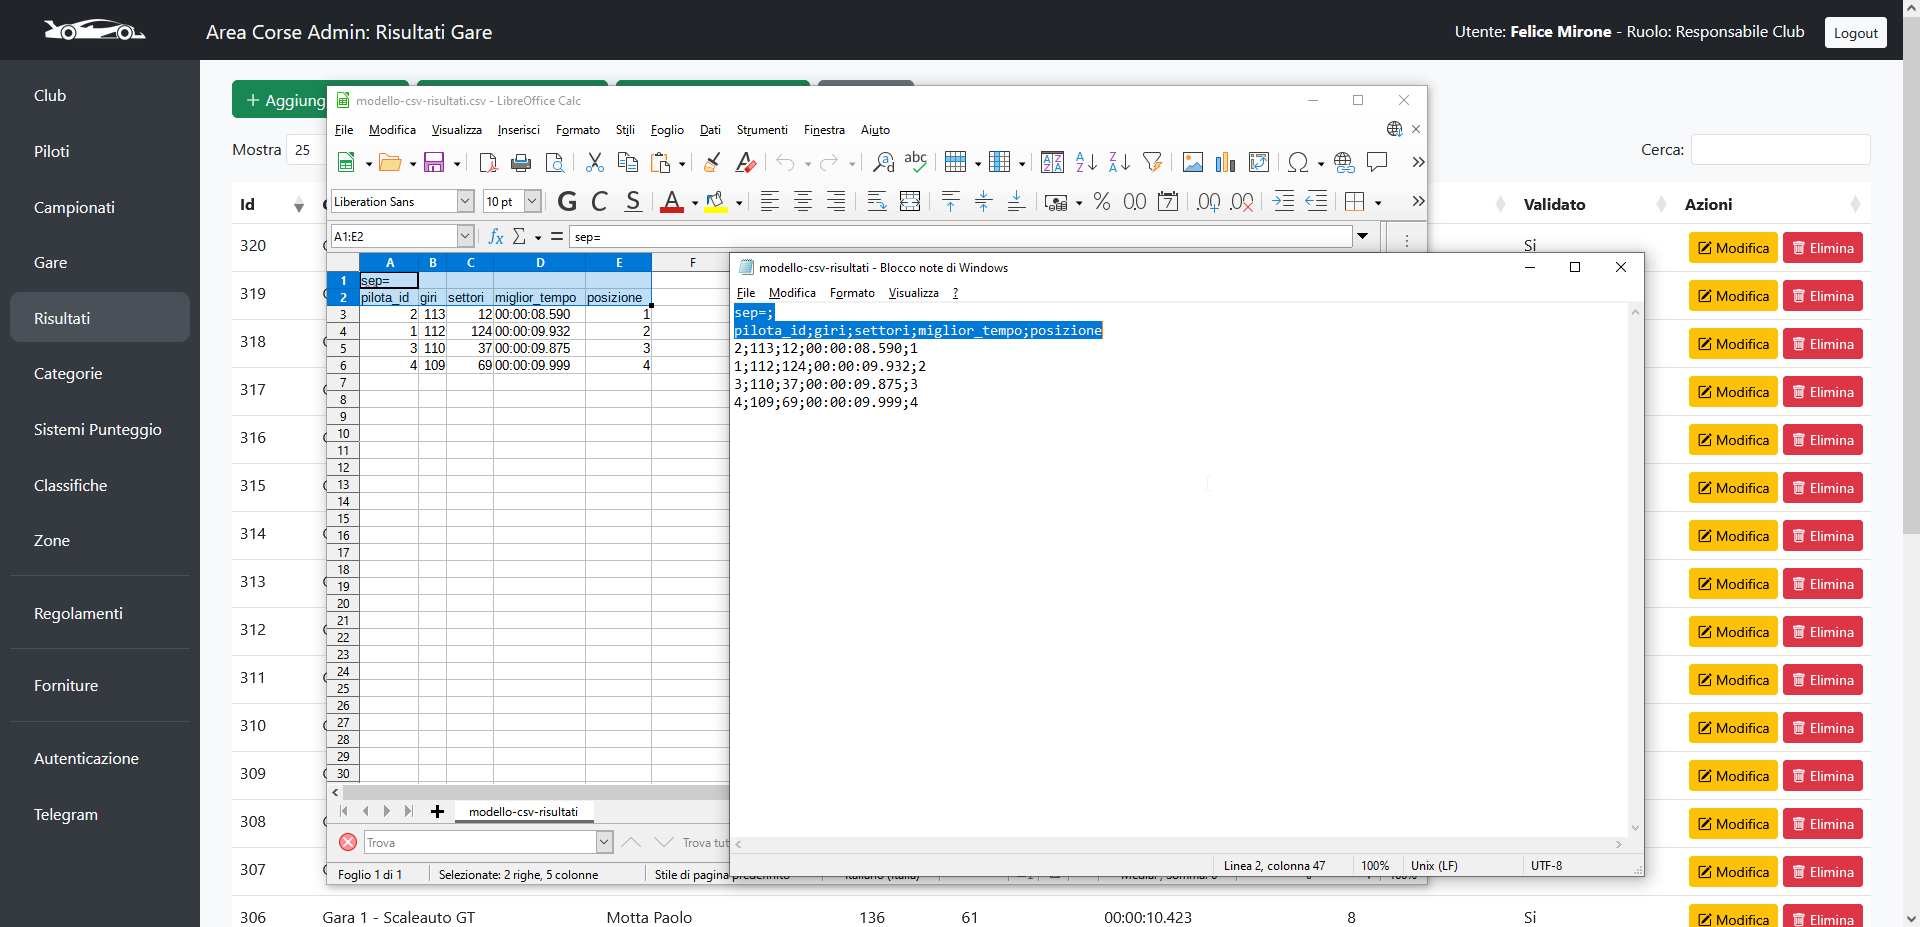This screenshot has width=1920, height=927.
Task: Click the AutoFilter funnel icon
Action: coord(1152,163)
